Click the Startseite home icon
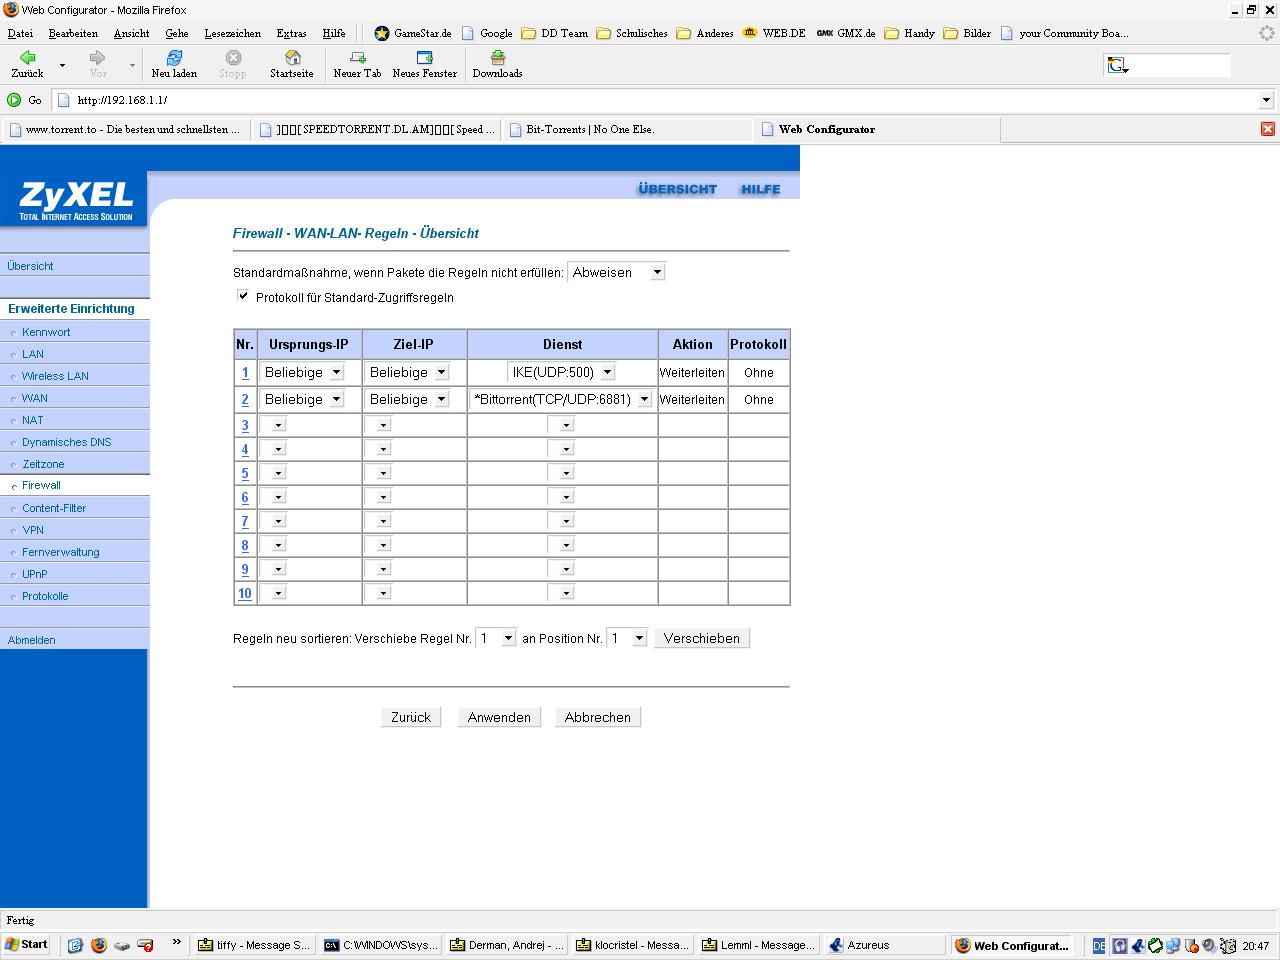The width and height of the screenshot is (1280, 960). (x=292, y=59)
